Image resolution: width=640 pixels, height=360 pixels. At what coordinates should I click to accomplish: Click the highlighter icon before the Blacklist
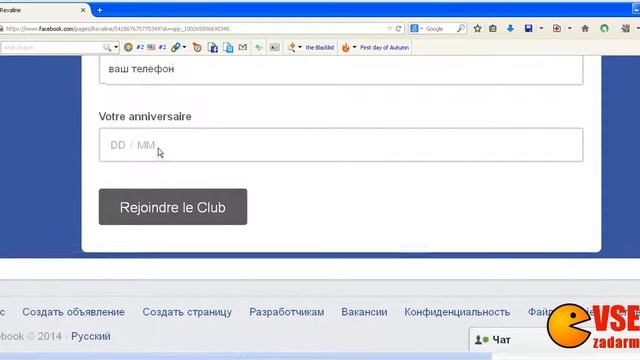[x=291, y=47]
